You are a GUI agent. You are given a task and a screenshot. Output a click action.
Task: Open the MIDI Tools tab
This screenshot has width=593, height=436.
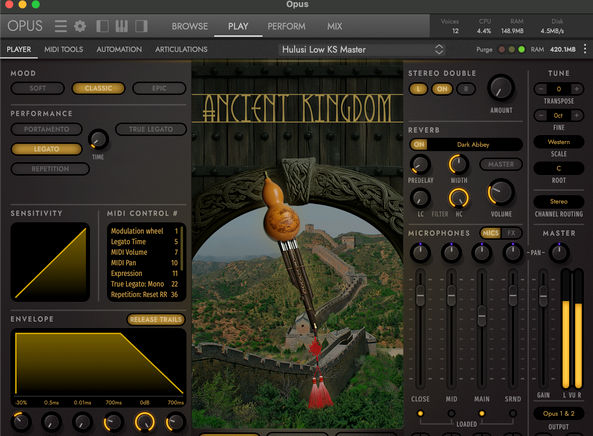pyautogui.click(x=64, y=49)
